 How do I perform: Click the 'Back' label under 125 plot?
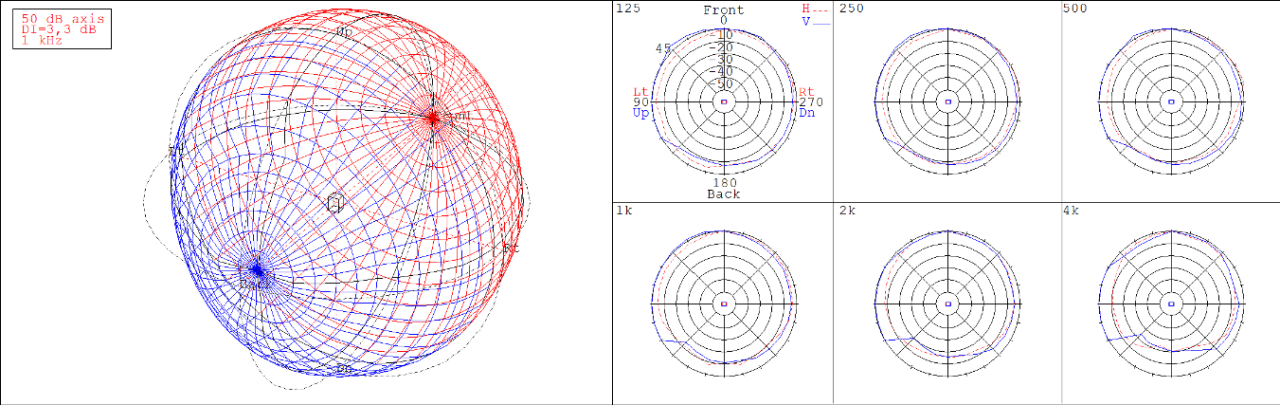coord(724,194)
